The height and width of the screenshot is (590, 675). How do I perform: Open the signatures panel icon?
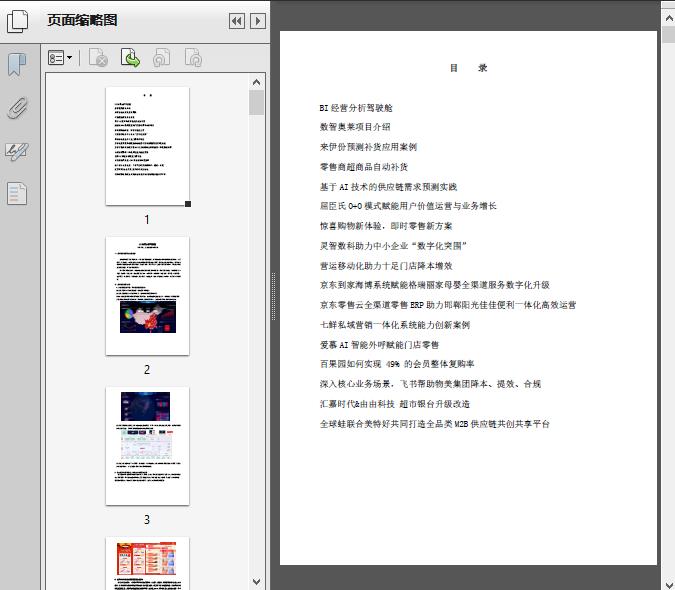click(17, 151)
